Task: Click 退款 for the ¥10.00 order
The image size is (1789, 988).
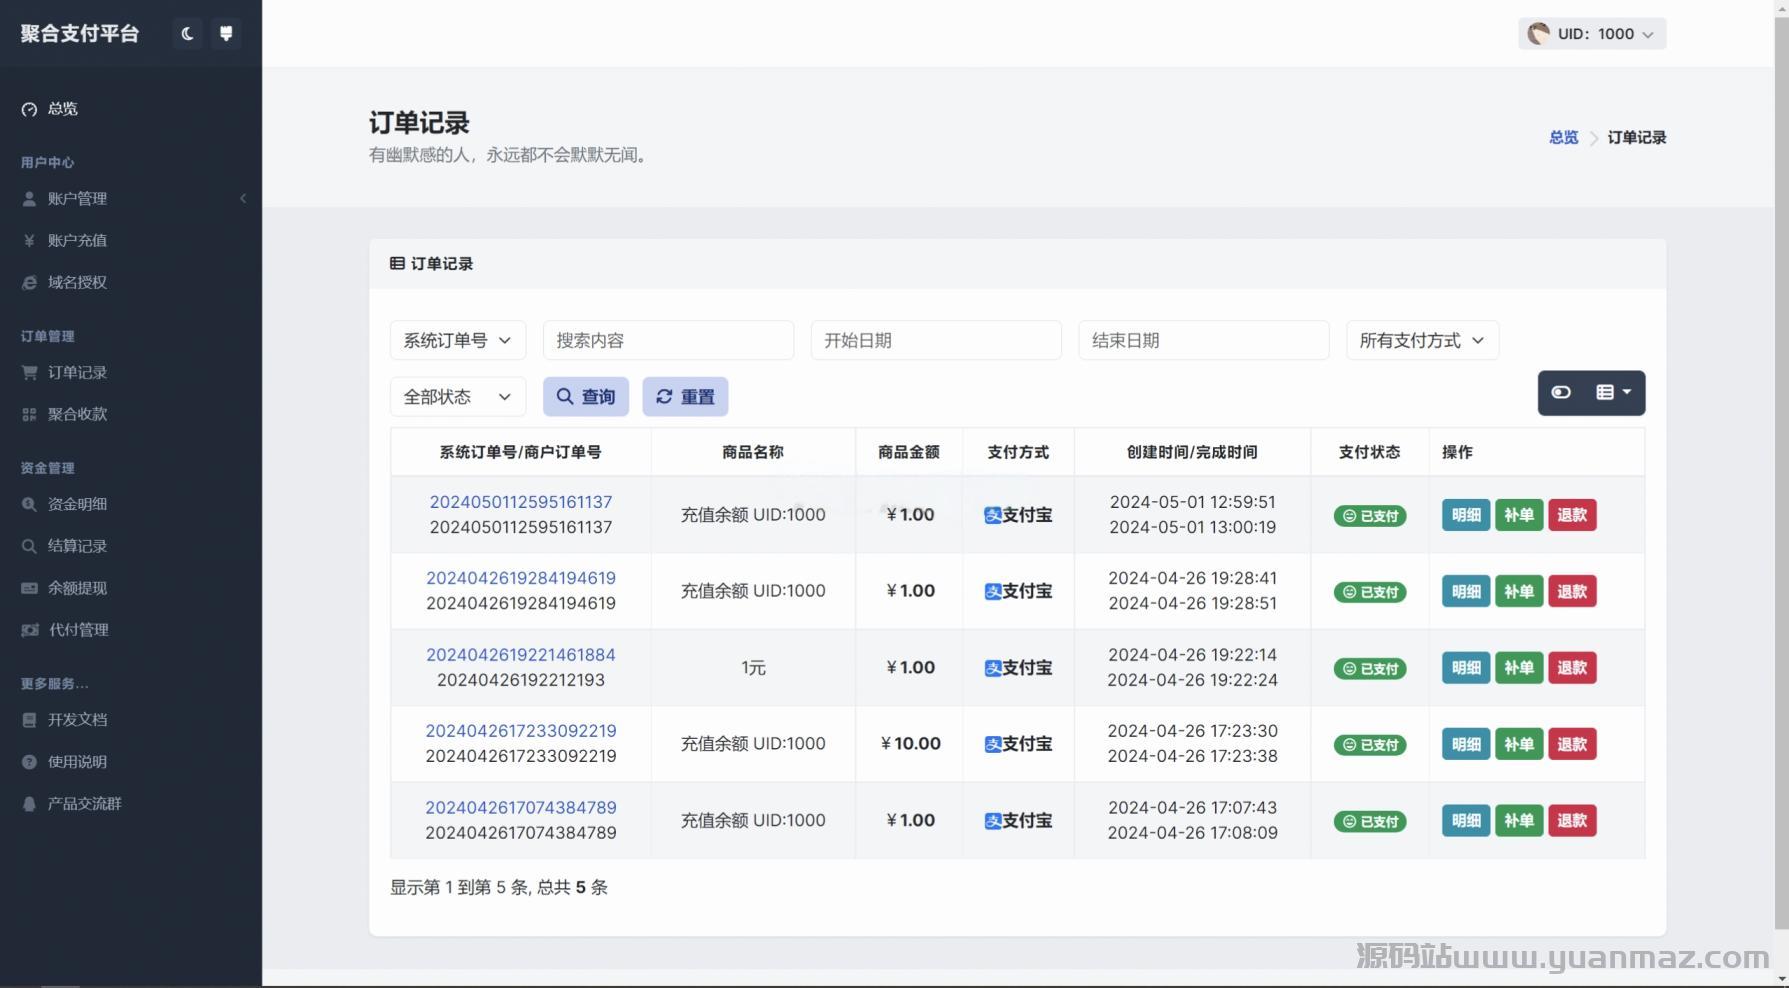Action: [x=1571, y=744]
